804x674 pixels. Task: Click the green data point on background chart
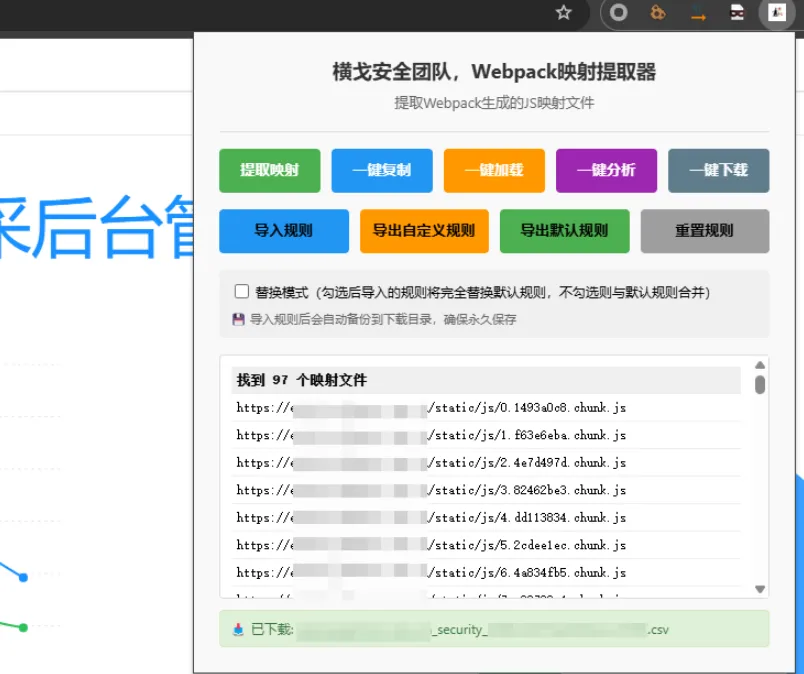point(23,627)
